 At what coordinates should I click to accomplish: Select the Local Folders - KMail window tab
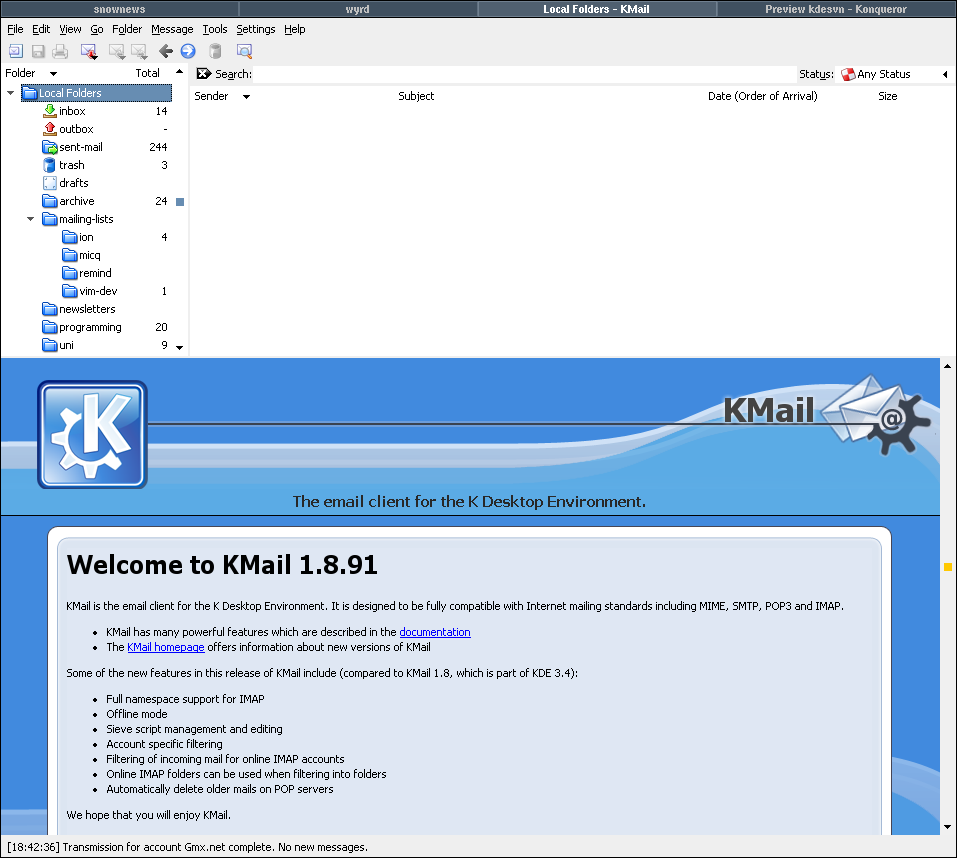click(x=597, y=9)
